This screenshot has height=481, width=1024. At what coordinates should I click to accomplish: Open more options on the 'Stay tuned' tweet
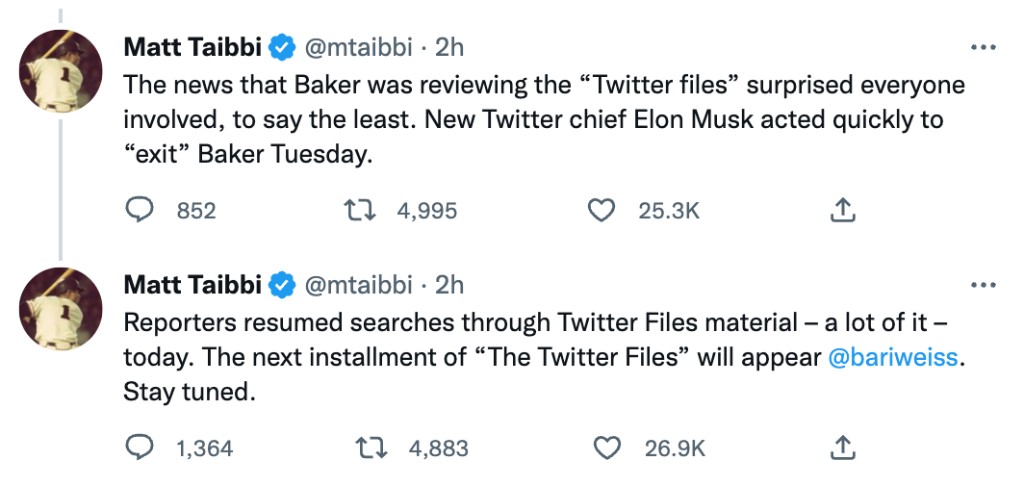pyautogui.click(x=984, y=285)
